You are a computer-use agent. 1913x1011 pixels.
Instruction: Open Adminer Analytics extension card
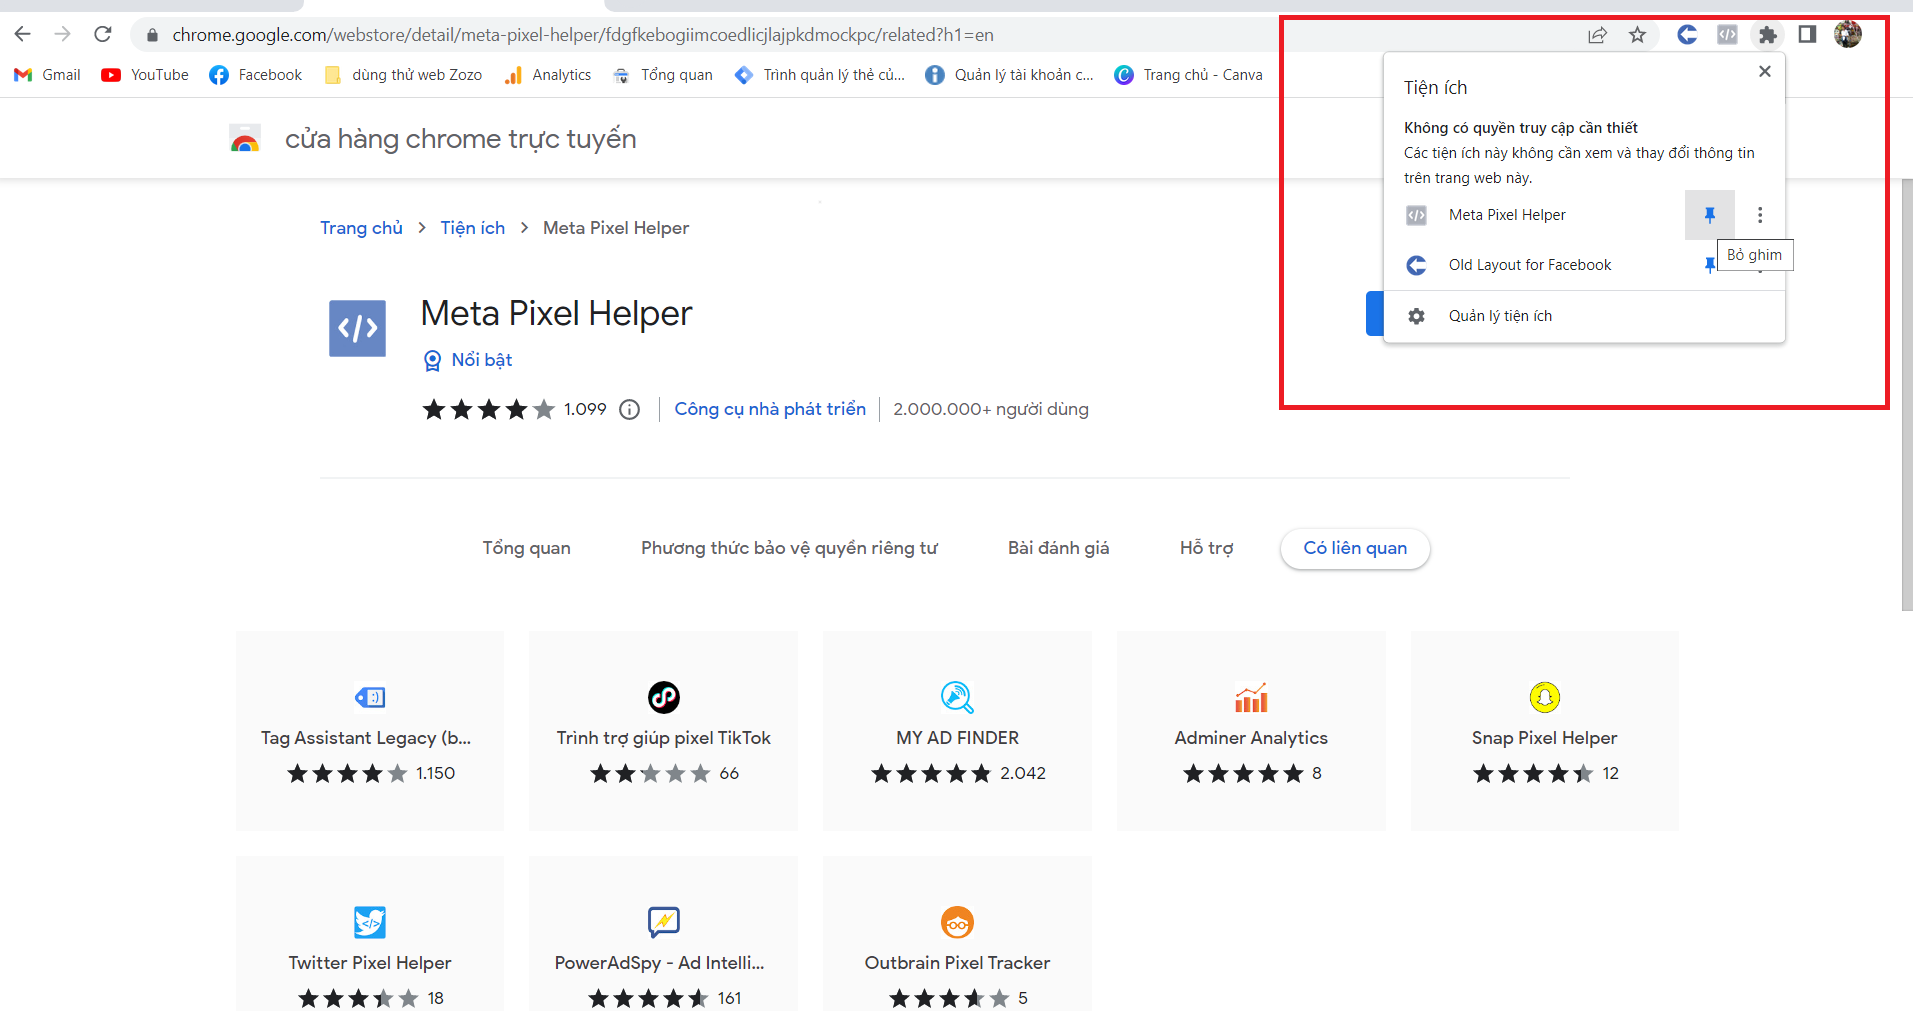coord(1251,731)
